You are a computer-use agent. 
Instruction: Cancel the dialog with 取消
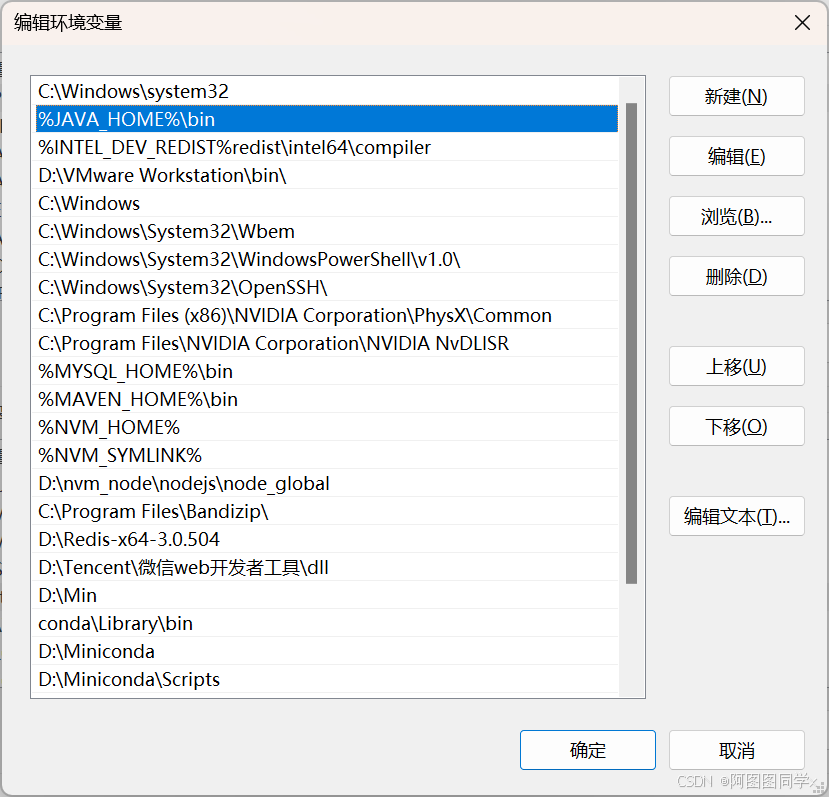pos(736,749)
